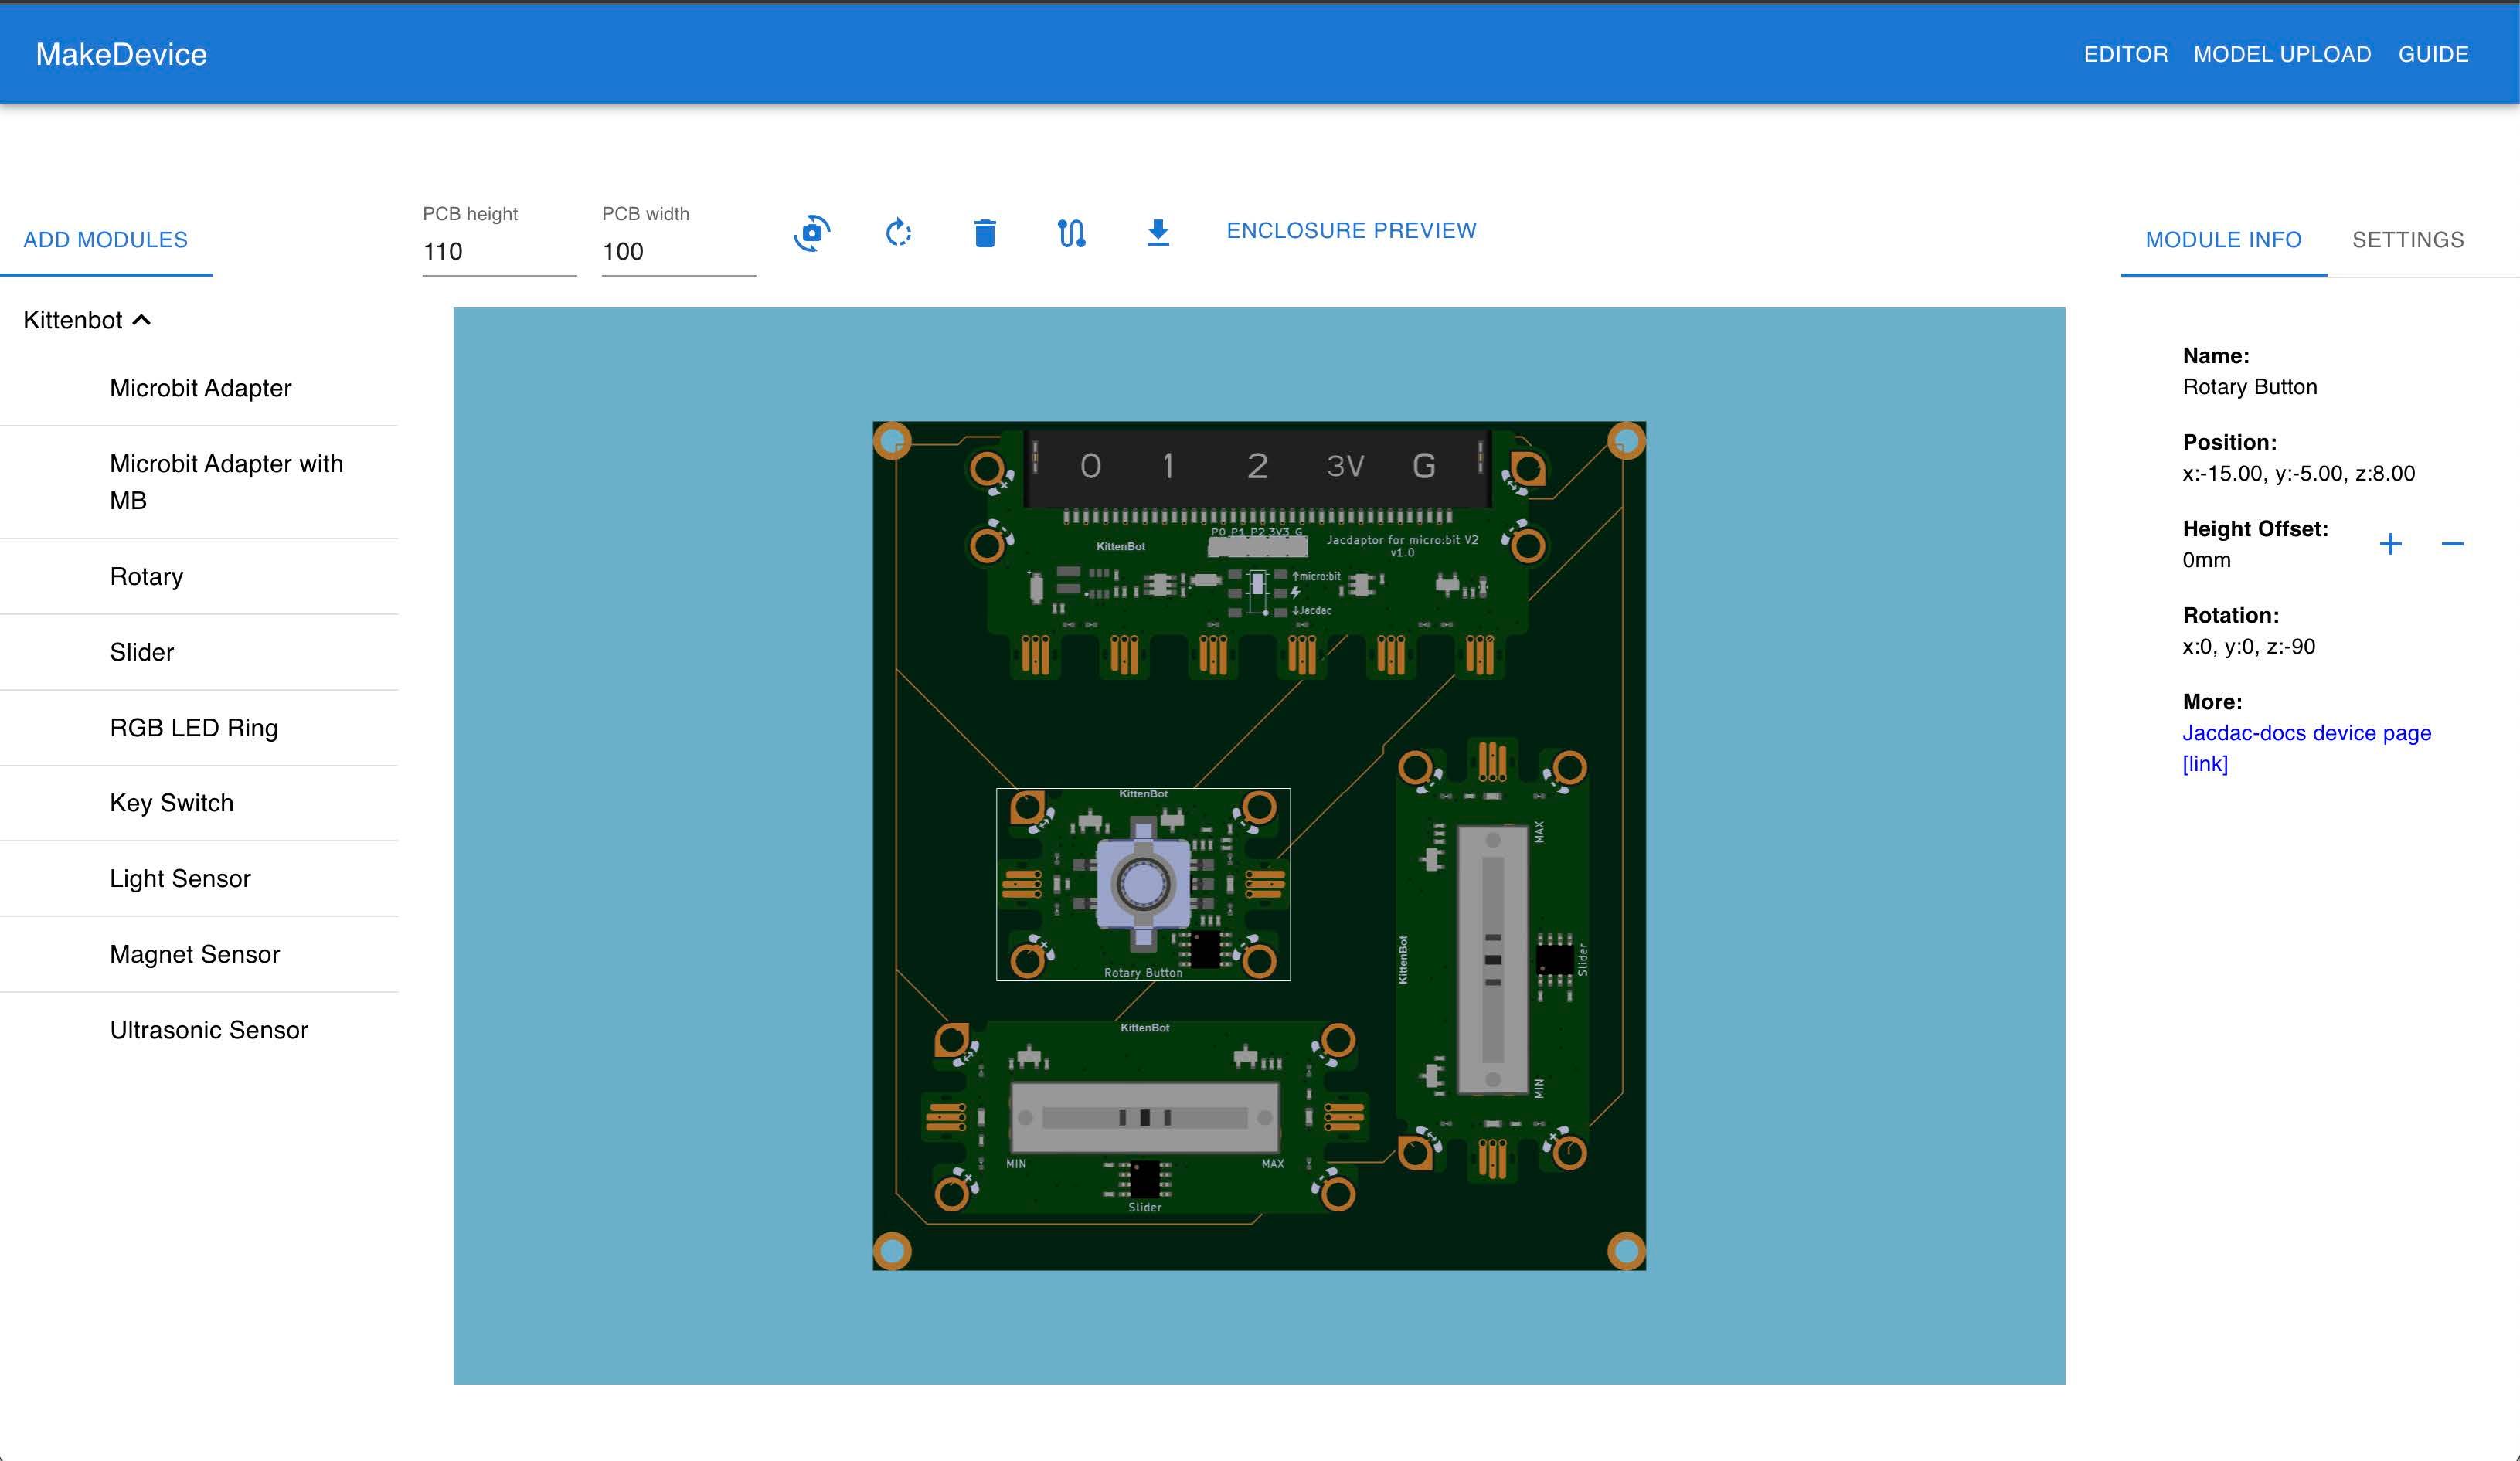Increase height offset with plus icon
Viewport: 2520px width, 1461px height.
tap(2390, 544)
